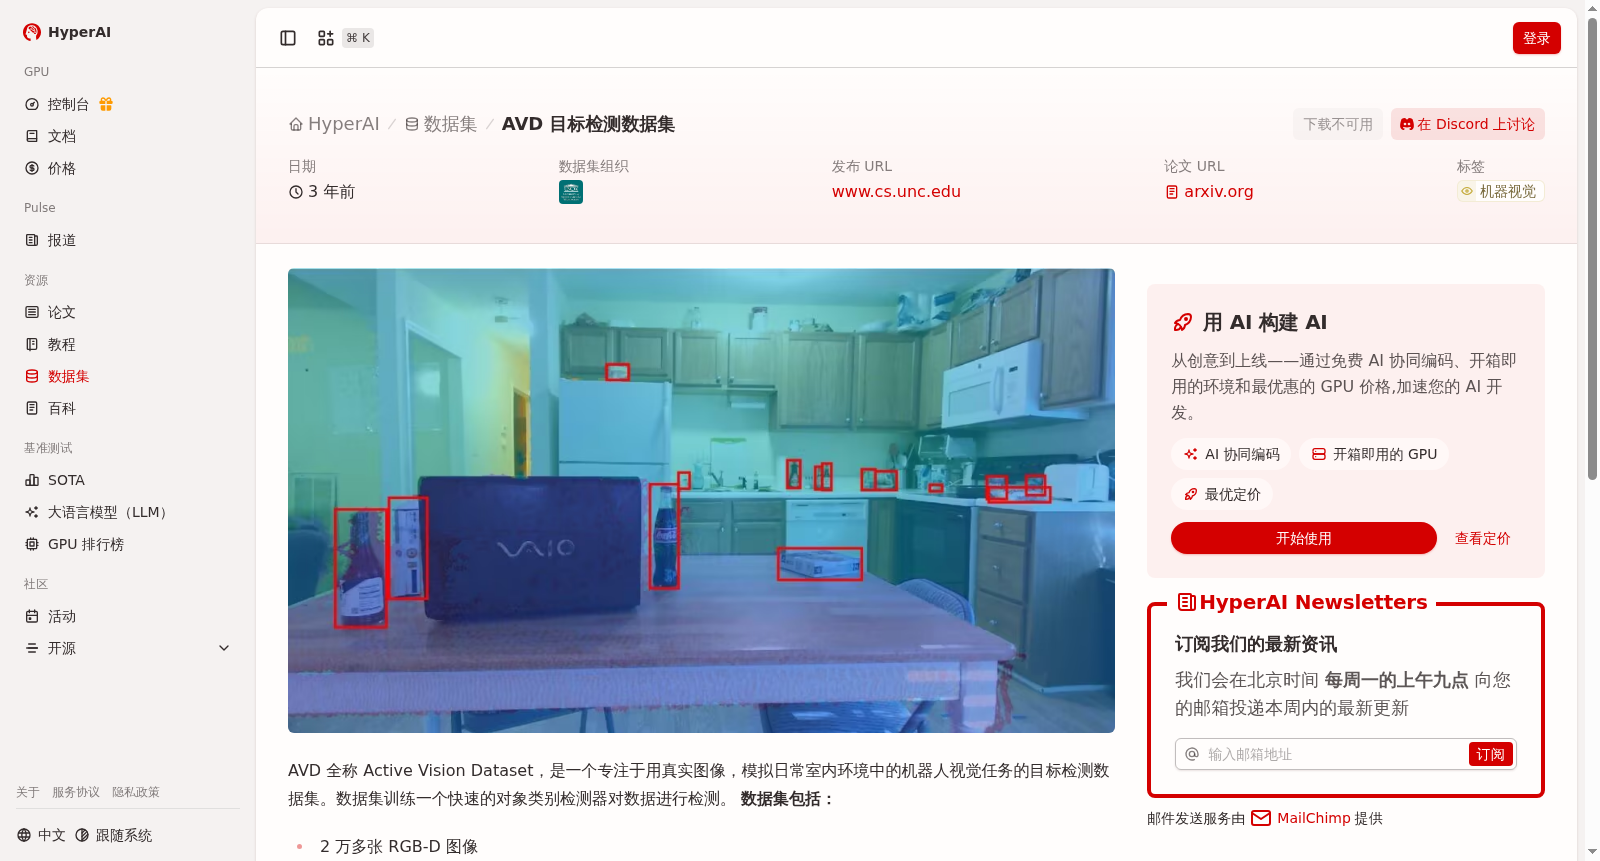This screenshot has width=1600, height=861.
Task: Open 控制台 in the sidebar
Action: pos(68,104)
